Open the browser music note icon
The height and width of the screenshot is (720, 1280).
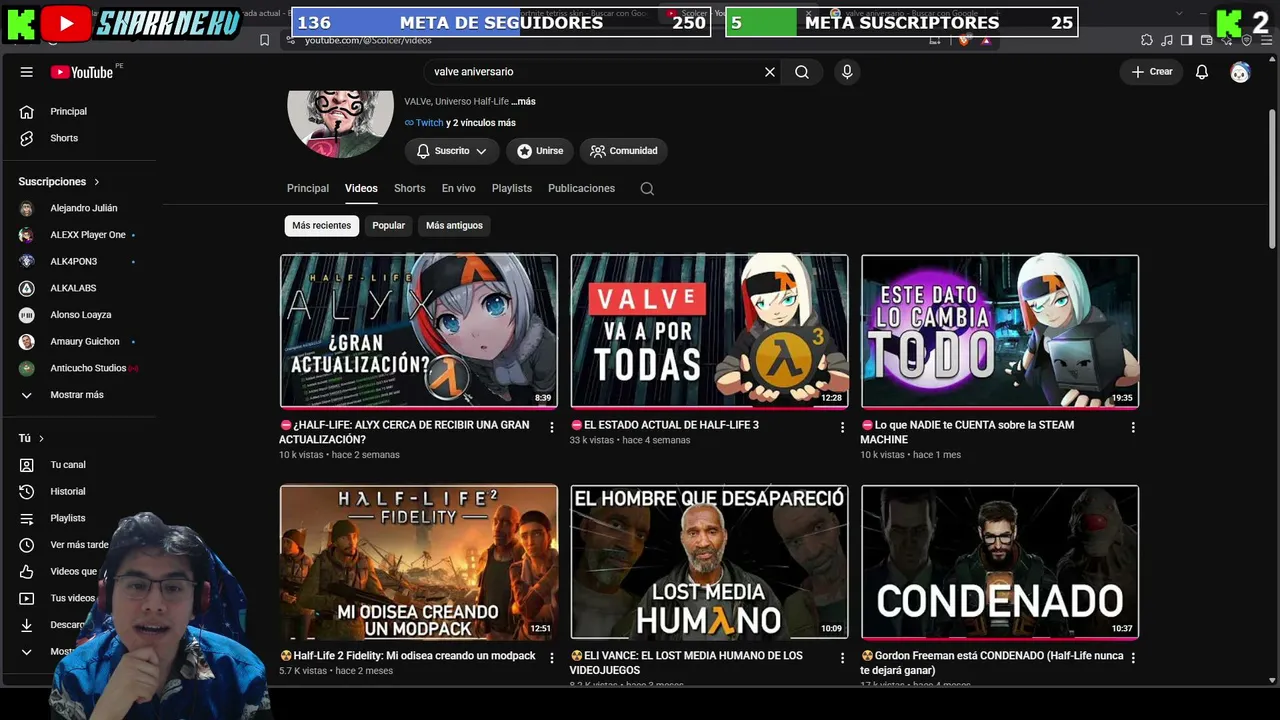(x=1167, y=40)
